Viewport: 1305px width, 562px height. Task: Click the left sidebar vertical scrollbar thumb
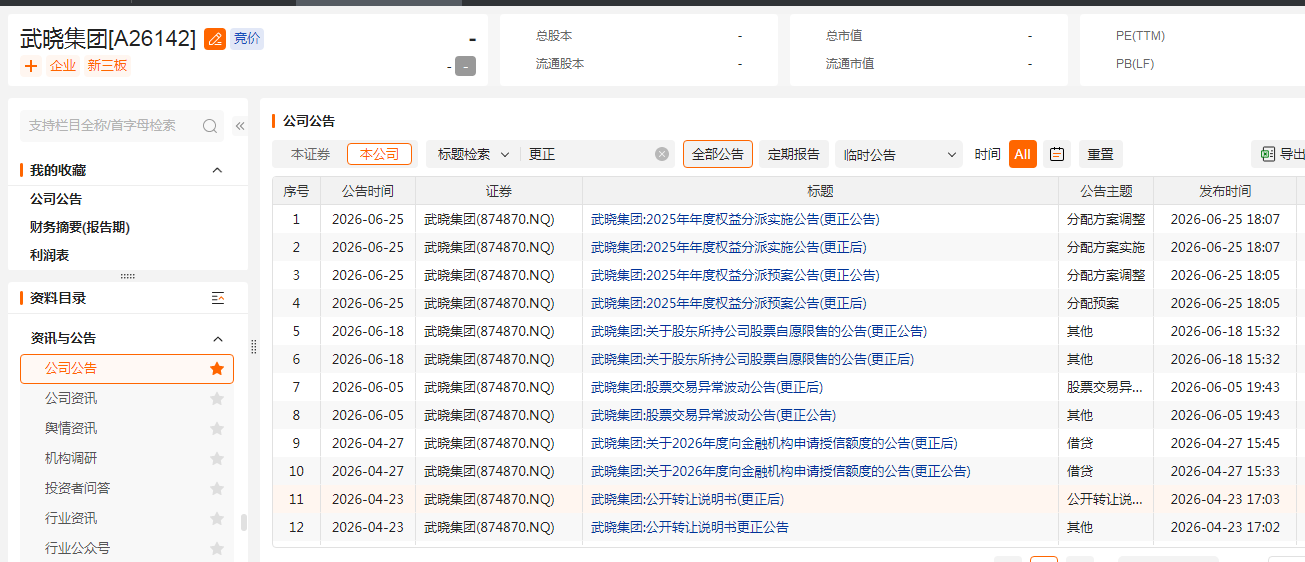pyautogui.click(x=243, y=522)
